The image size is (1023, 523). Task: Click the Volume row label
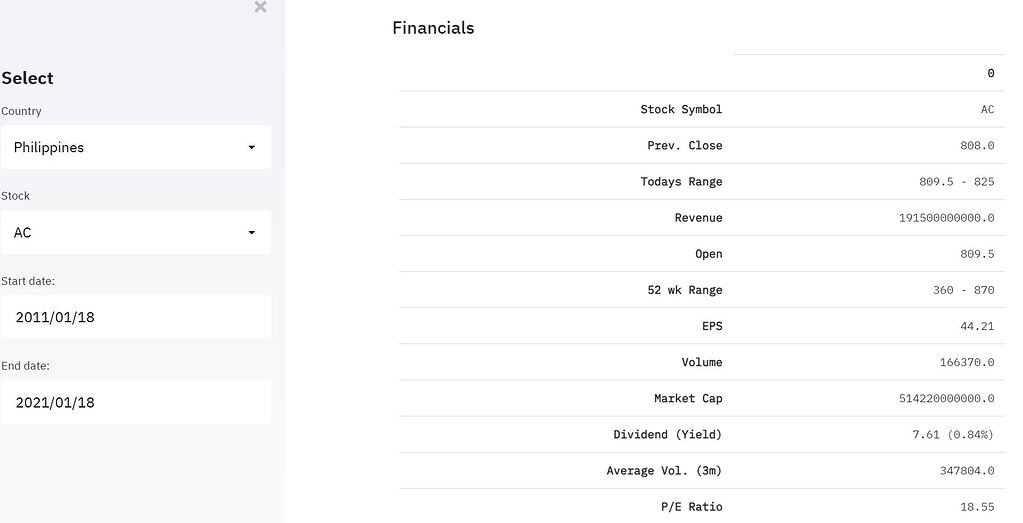[x=701, y=362]
